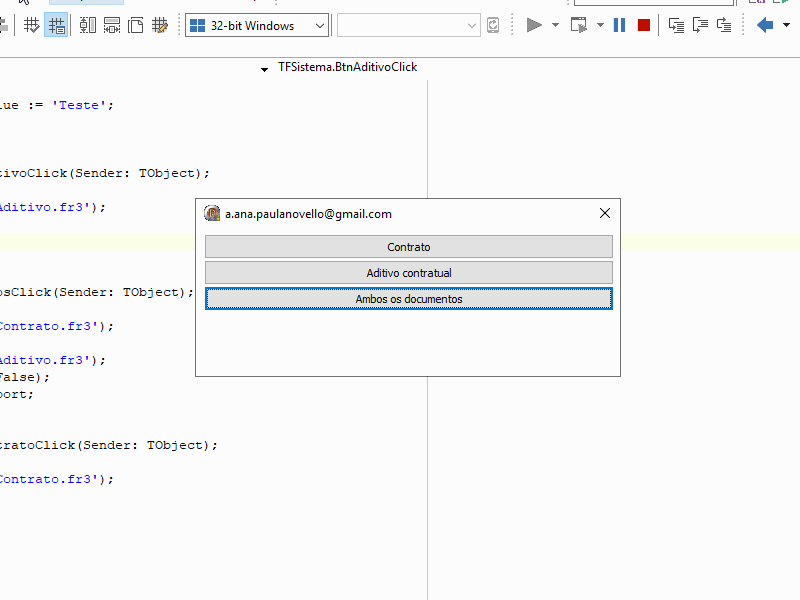Open the empty device combo box
The width and height of the screenshot is (800, 600).
409,25
